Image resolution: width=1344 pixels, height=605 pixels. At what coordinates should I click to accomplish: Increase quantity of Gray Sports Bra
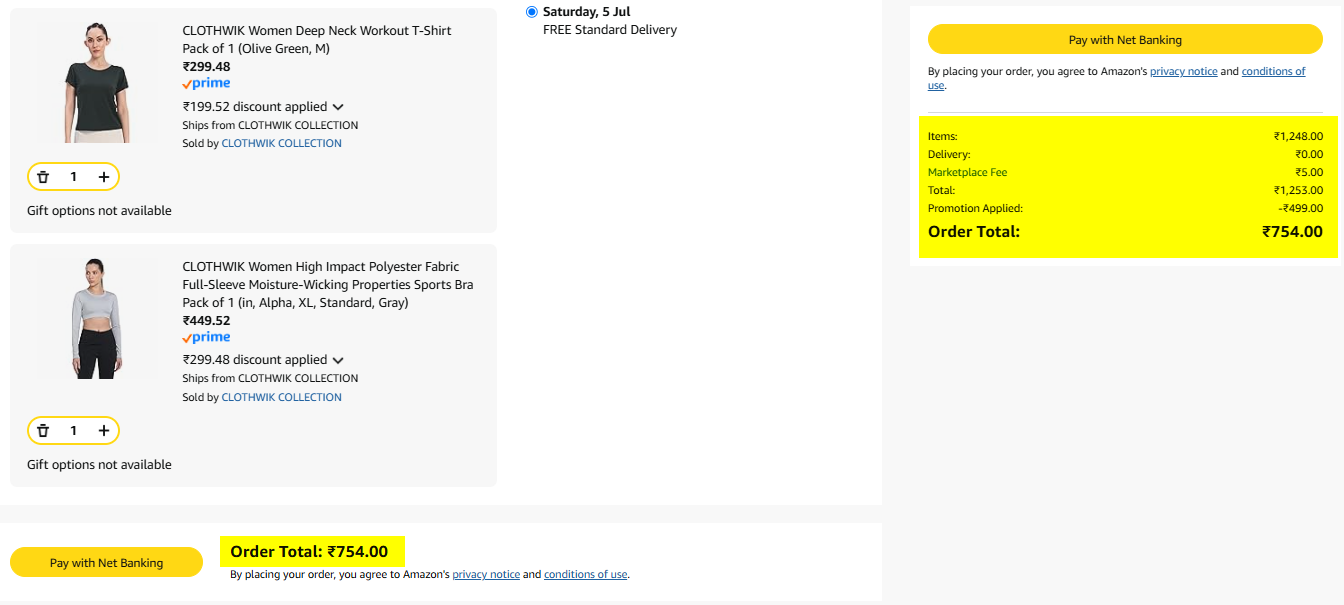[104, 431]
